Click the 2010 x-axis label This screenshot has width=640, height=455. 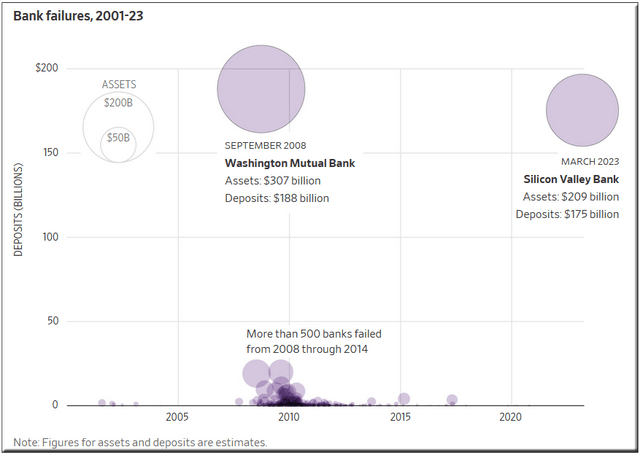pos(289,417)
